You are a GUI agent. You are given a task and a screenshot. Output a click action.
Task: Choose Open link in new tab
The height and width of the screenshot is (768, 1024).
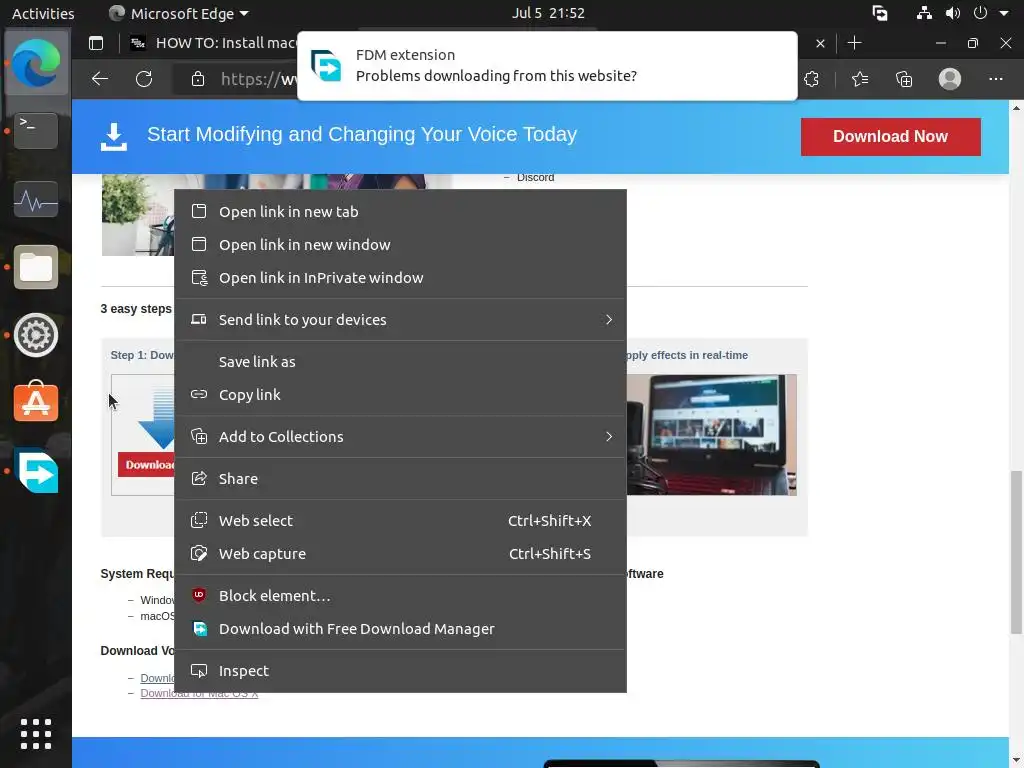pos(400,212)
